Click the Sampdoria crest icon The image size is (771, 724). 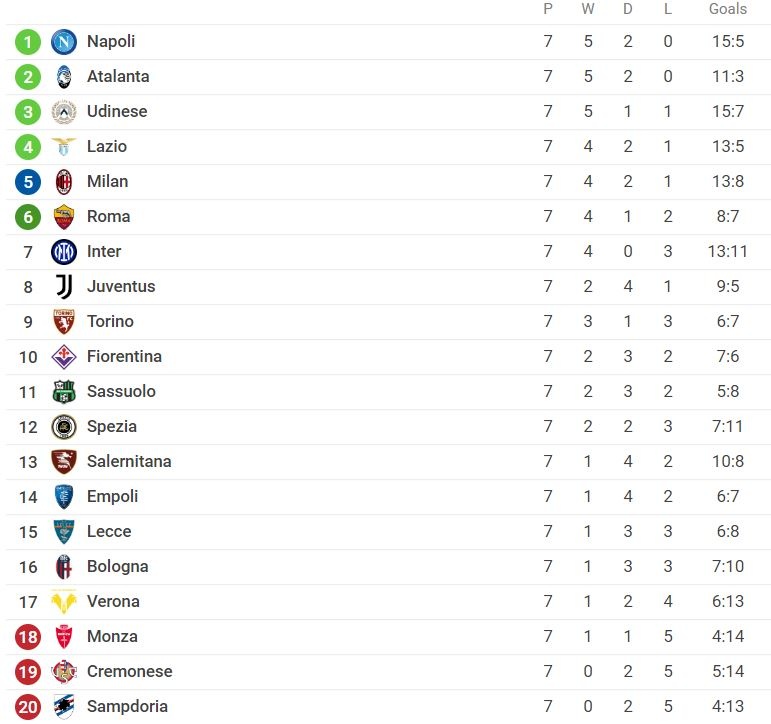pos(64,707)
